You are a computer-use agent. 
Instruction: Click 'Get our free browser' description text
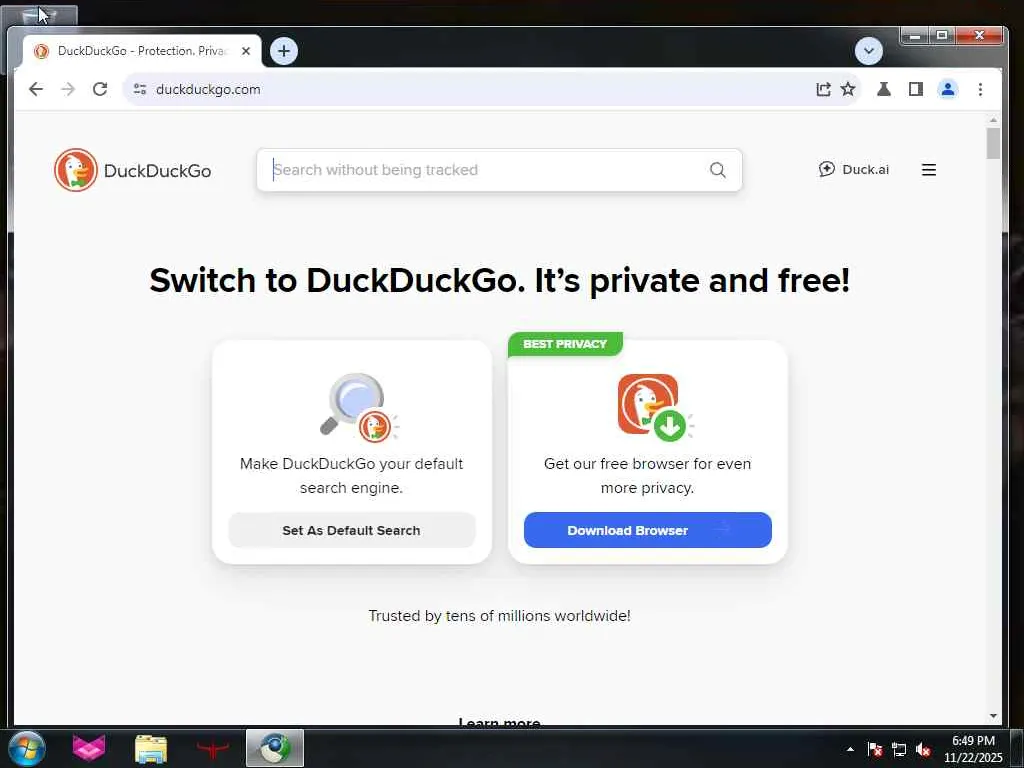647,475
